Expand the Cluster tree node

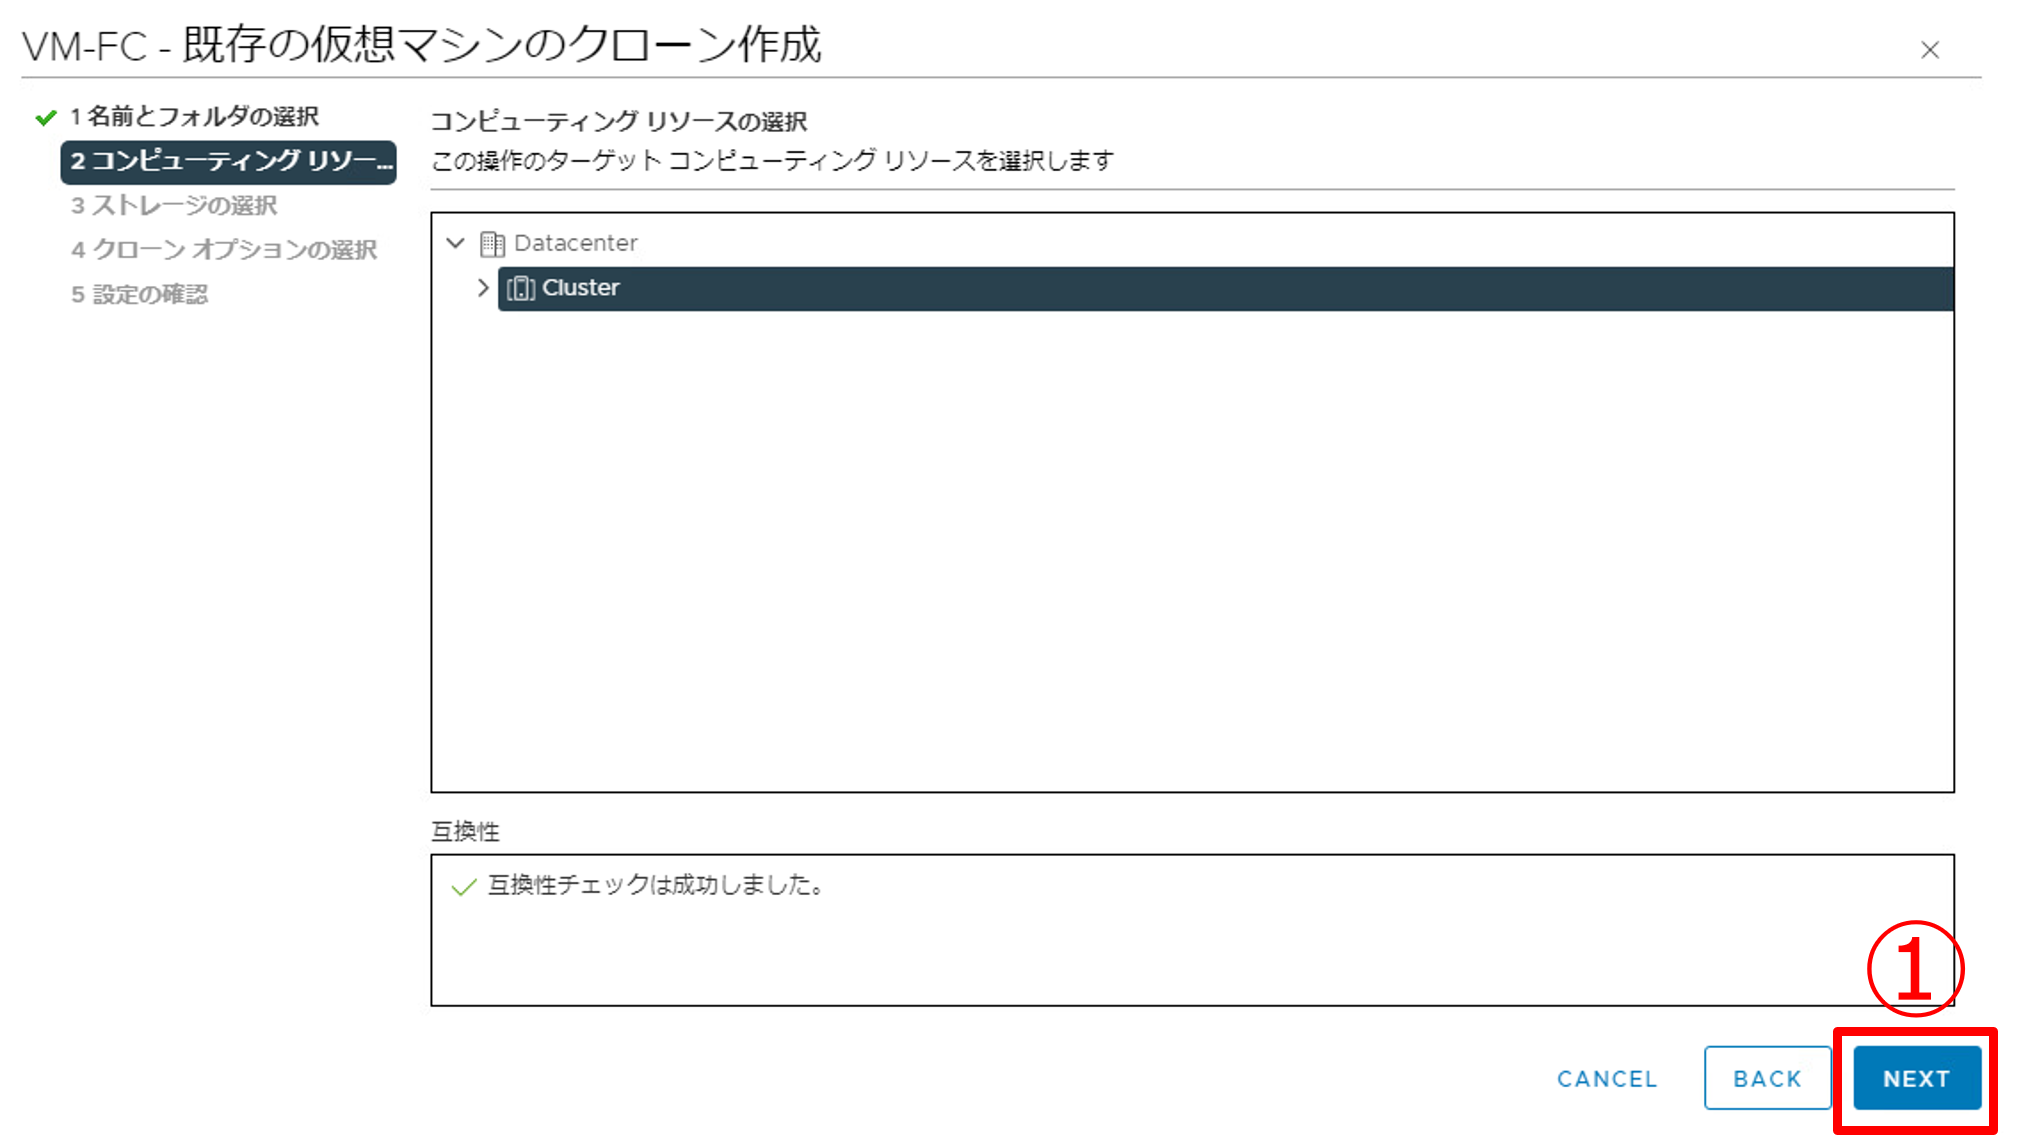click(x=483, y=288)
